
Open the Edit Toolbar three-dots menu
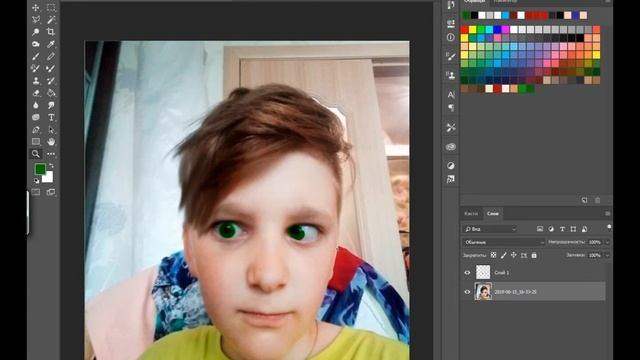point(51,154)
